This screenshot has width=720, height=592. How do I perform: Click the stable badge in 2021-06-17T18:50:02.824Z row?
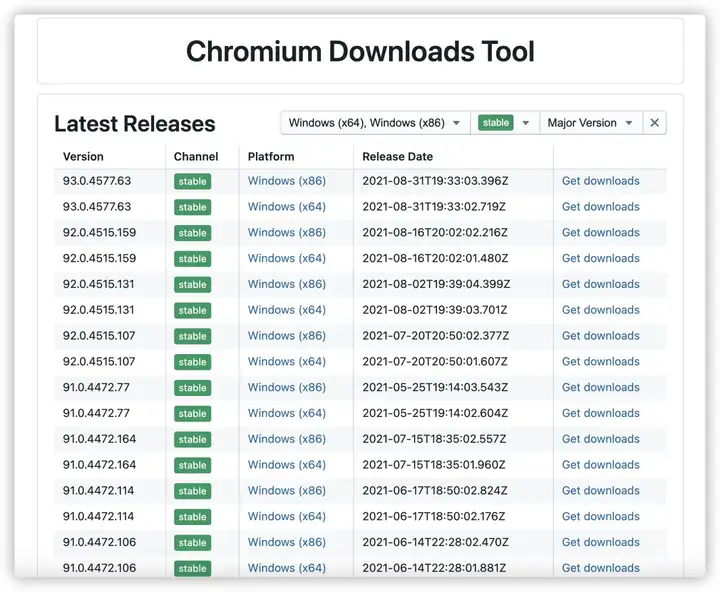[x=192, y=491]
